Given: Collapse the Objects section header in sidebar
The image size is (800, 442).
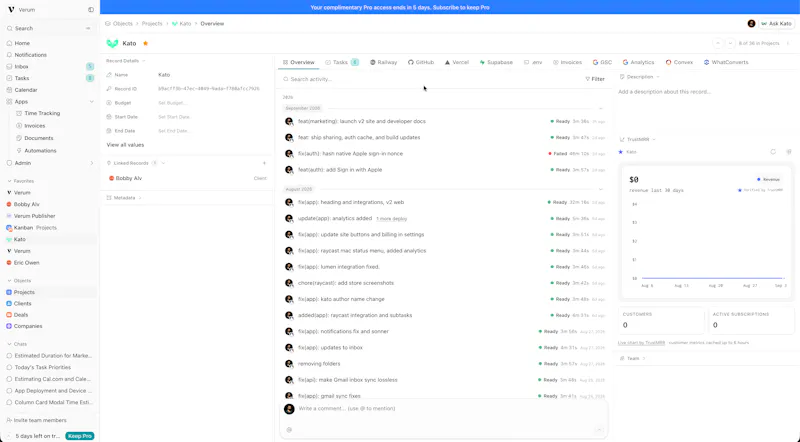Looking at the screenshot, I should (19, 281).
